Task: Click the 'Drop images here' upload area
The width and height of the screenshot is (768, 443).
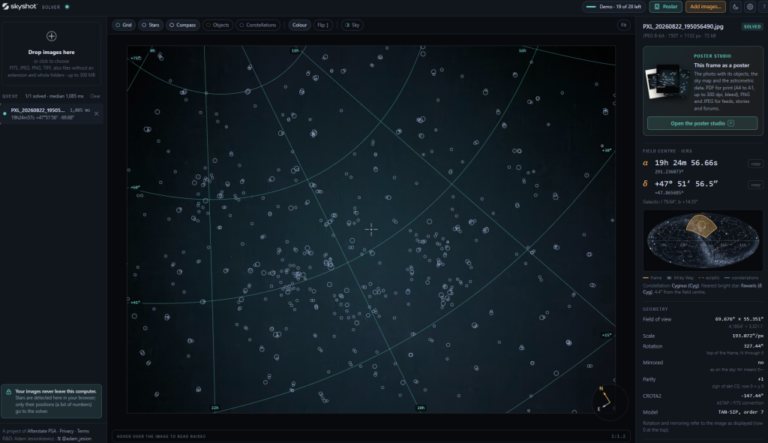Action: [51, 54]
